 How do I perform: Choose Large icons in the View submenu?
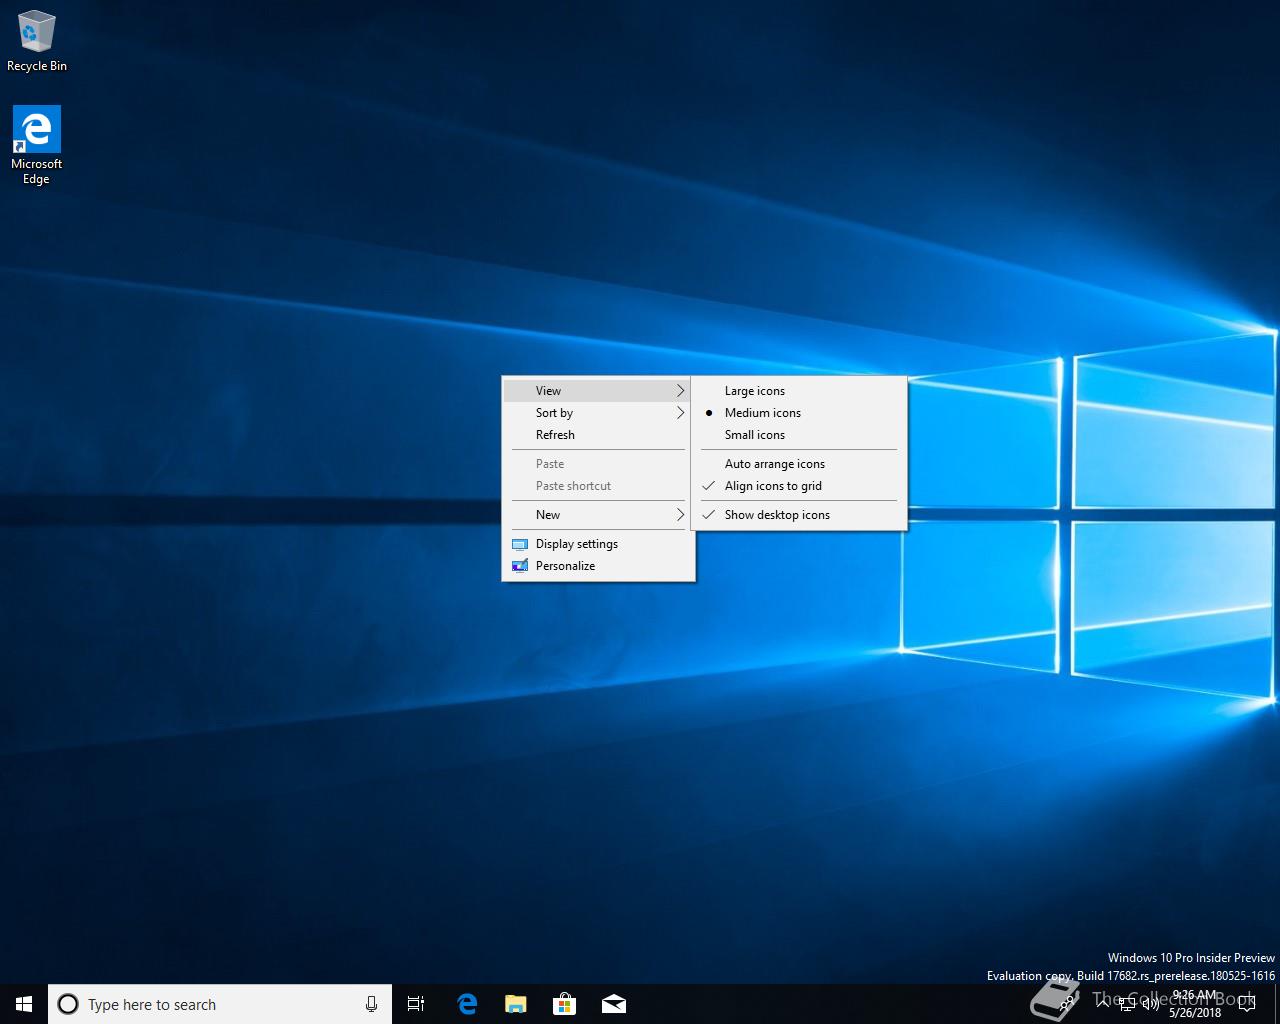tap(755, 391)
